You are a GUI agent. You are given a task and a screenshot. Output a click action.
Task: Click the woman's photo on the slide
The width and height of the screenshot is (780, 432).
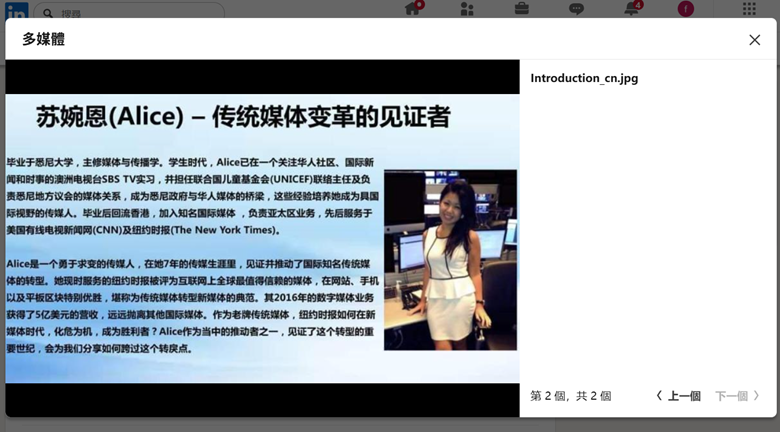450,260
